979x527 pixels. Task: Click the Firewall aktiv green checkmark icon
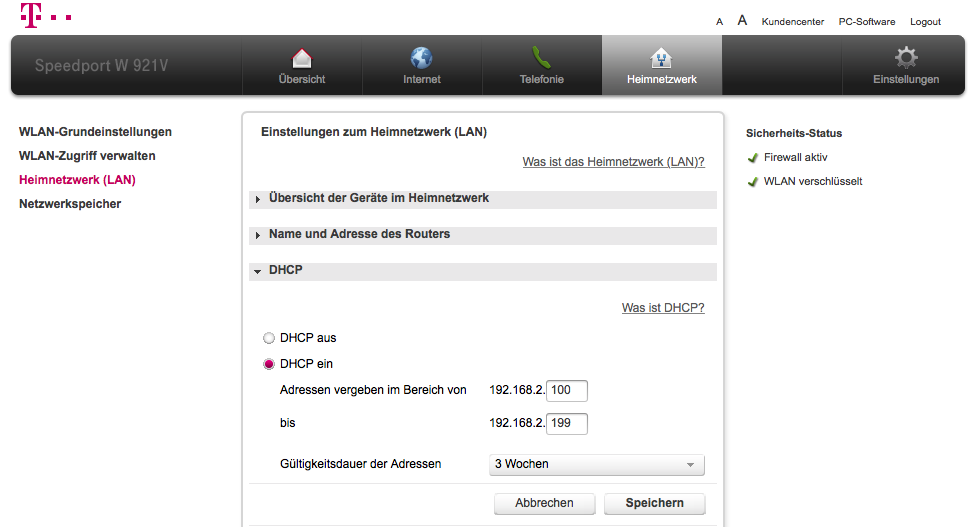coord(753,158)
